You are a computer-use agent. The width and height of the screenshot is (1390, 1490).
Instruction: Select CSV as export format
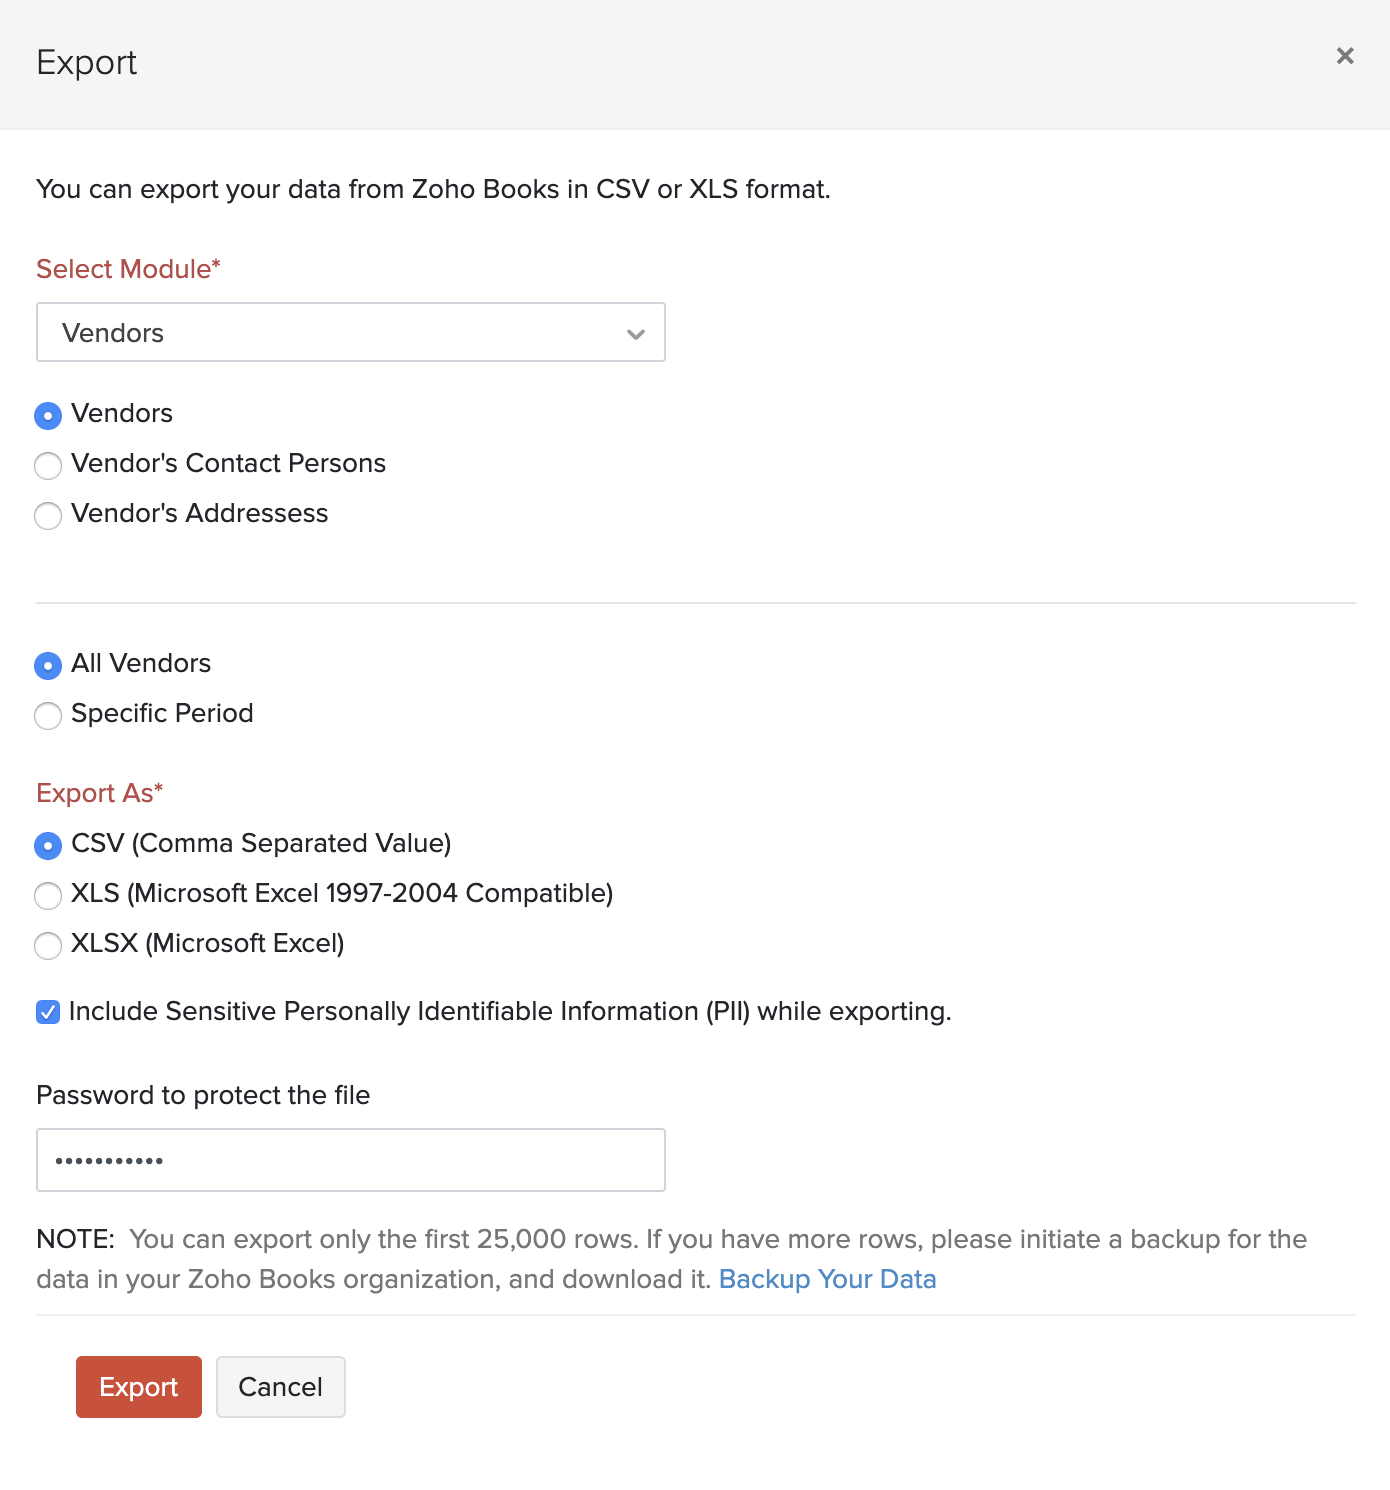(47, 846)
